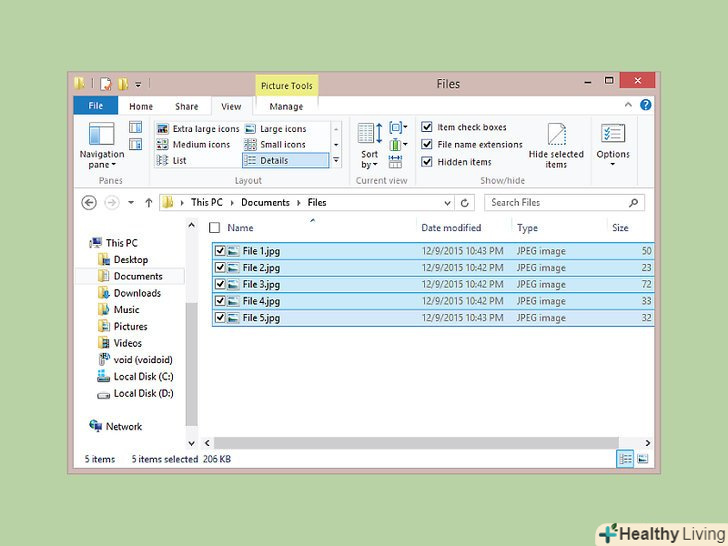Screen dimensions: 728x546
Task: Select the Details layout option
Action: (x=285, y=160)
